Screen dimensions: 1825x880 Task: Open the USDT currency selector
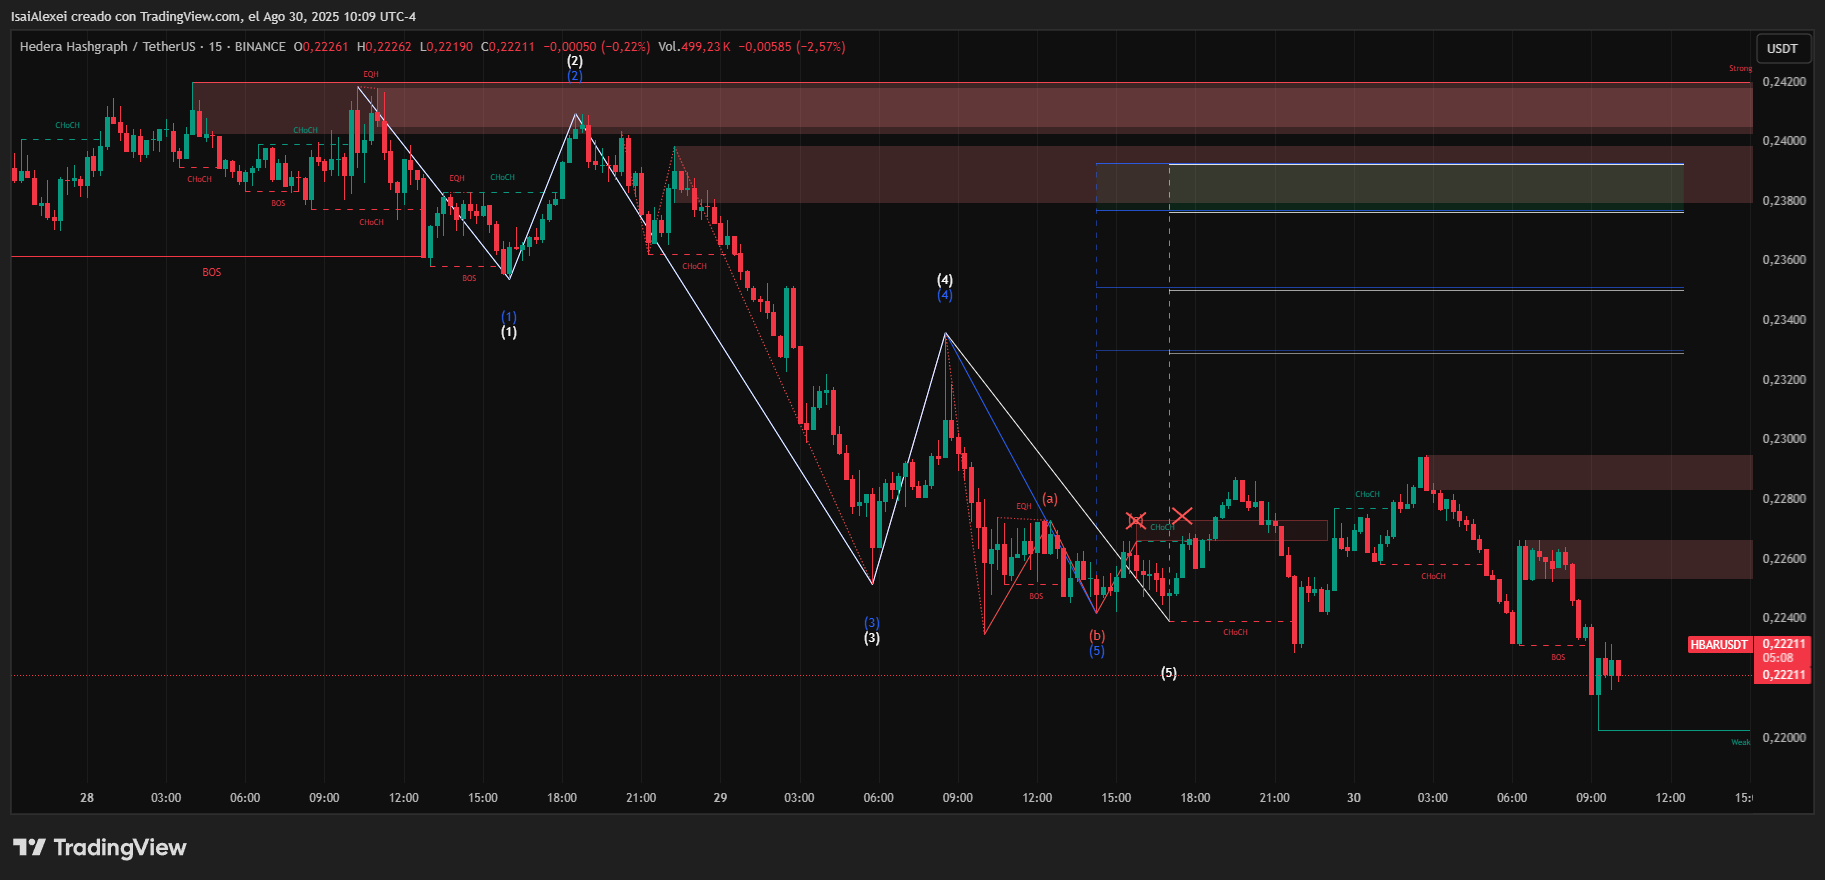(x=1782, y=48)
